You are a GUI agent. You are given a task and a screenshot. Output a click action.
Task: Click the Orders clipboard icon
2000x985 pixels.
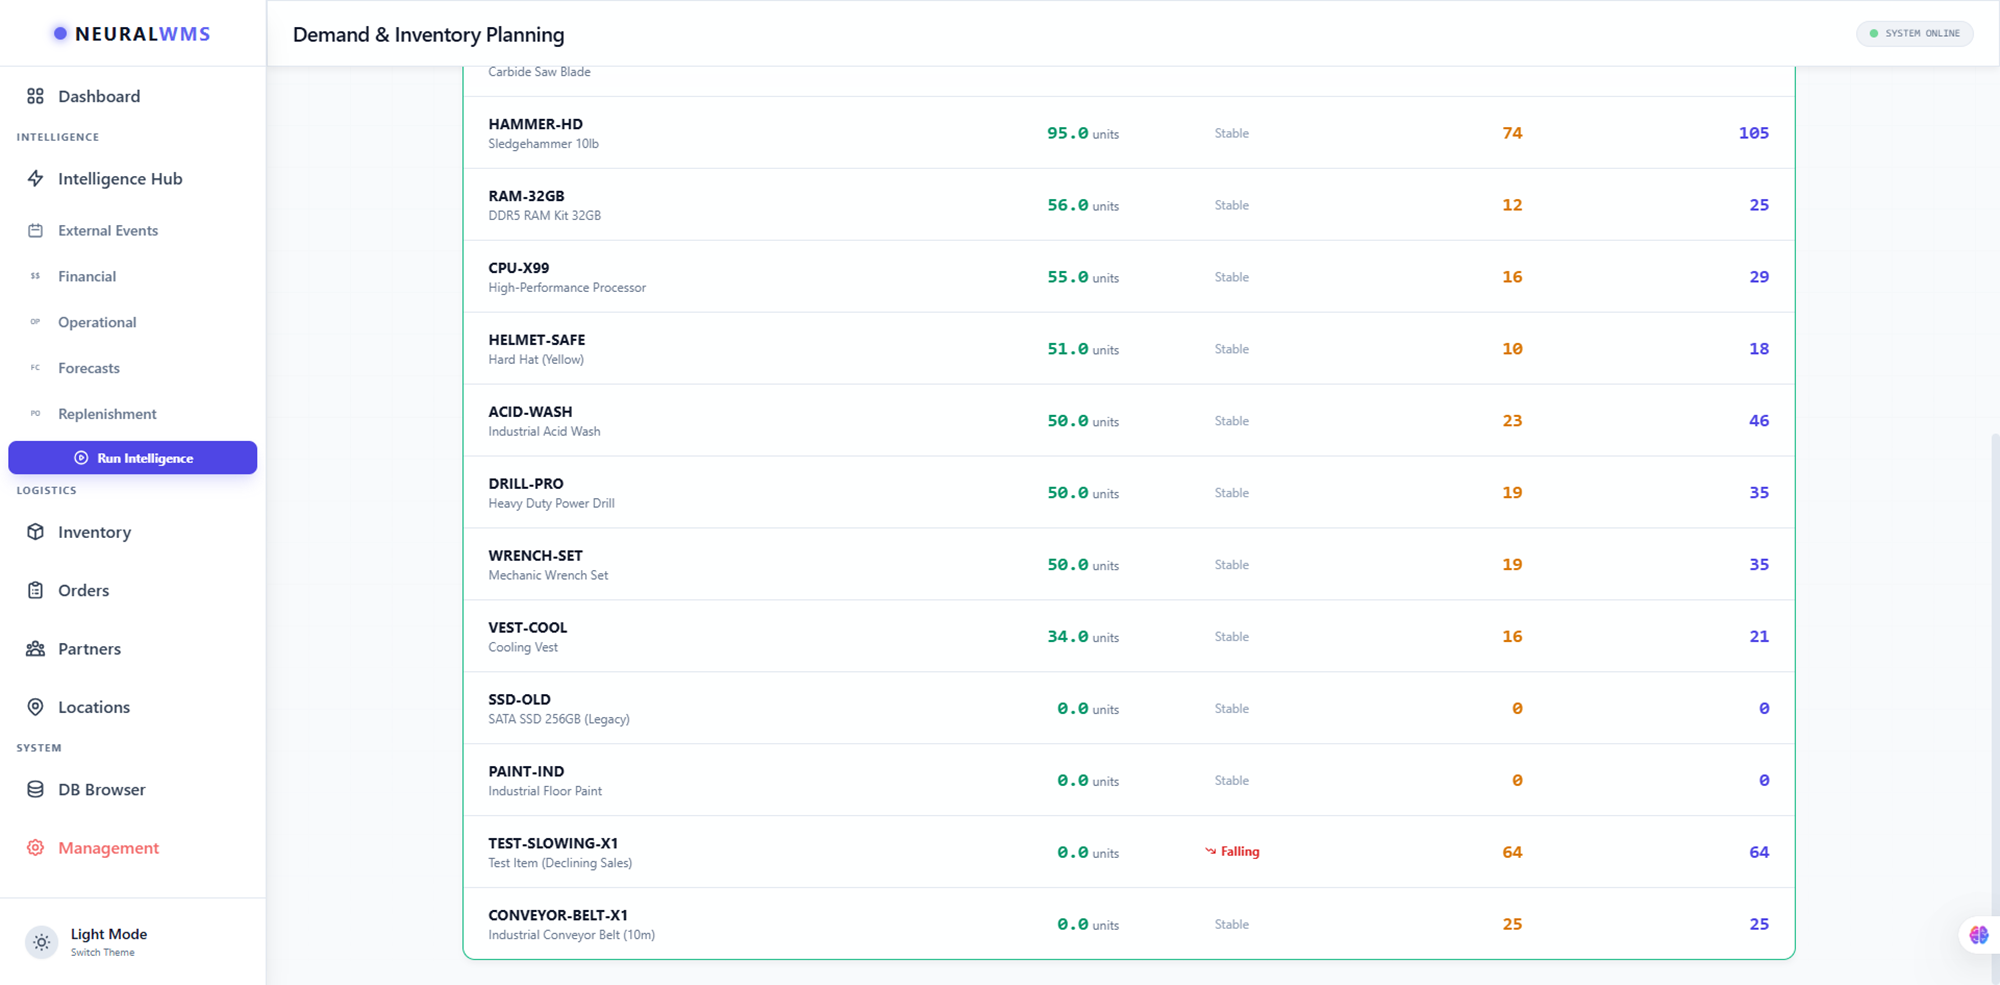35,590
